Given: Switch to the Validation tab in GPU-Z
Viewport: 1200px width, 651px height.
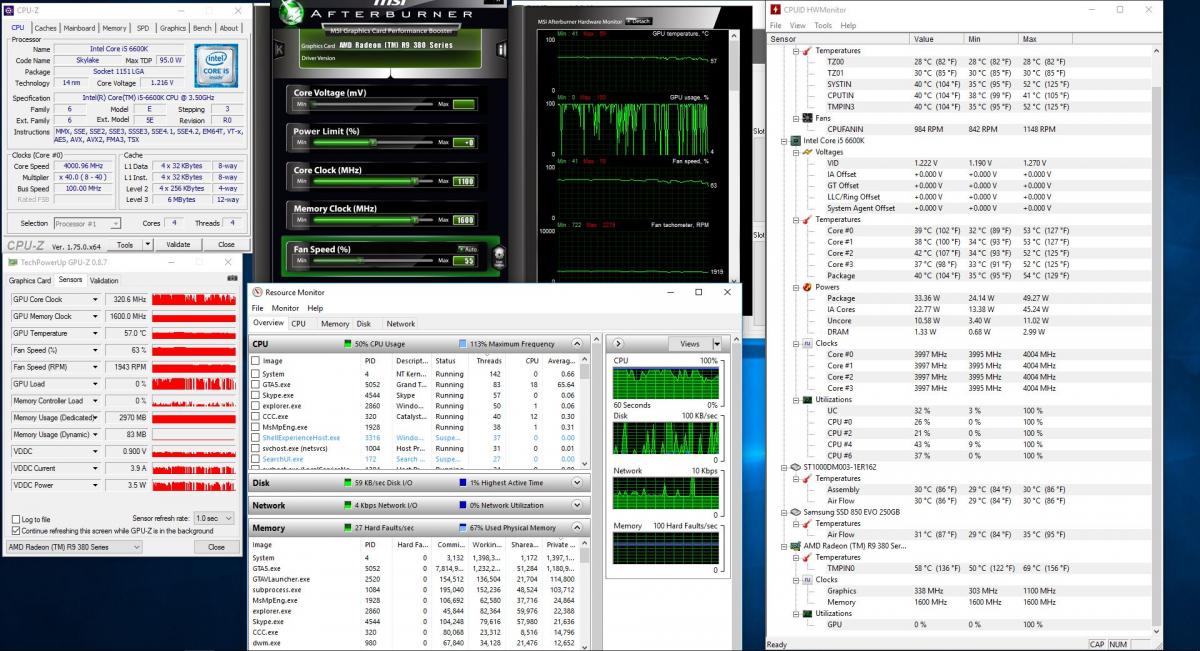Looking at the screenshot, I should coord(104,280).
